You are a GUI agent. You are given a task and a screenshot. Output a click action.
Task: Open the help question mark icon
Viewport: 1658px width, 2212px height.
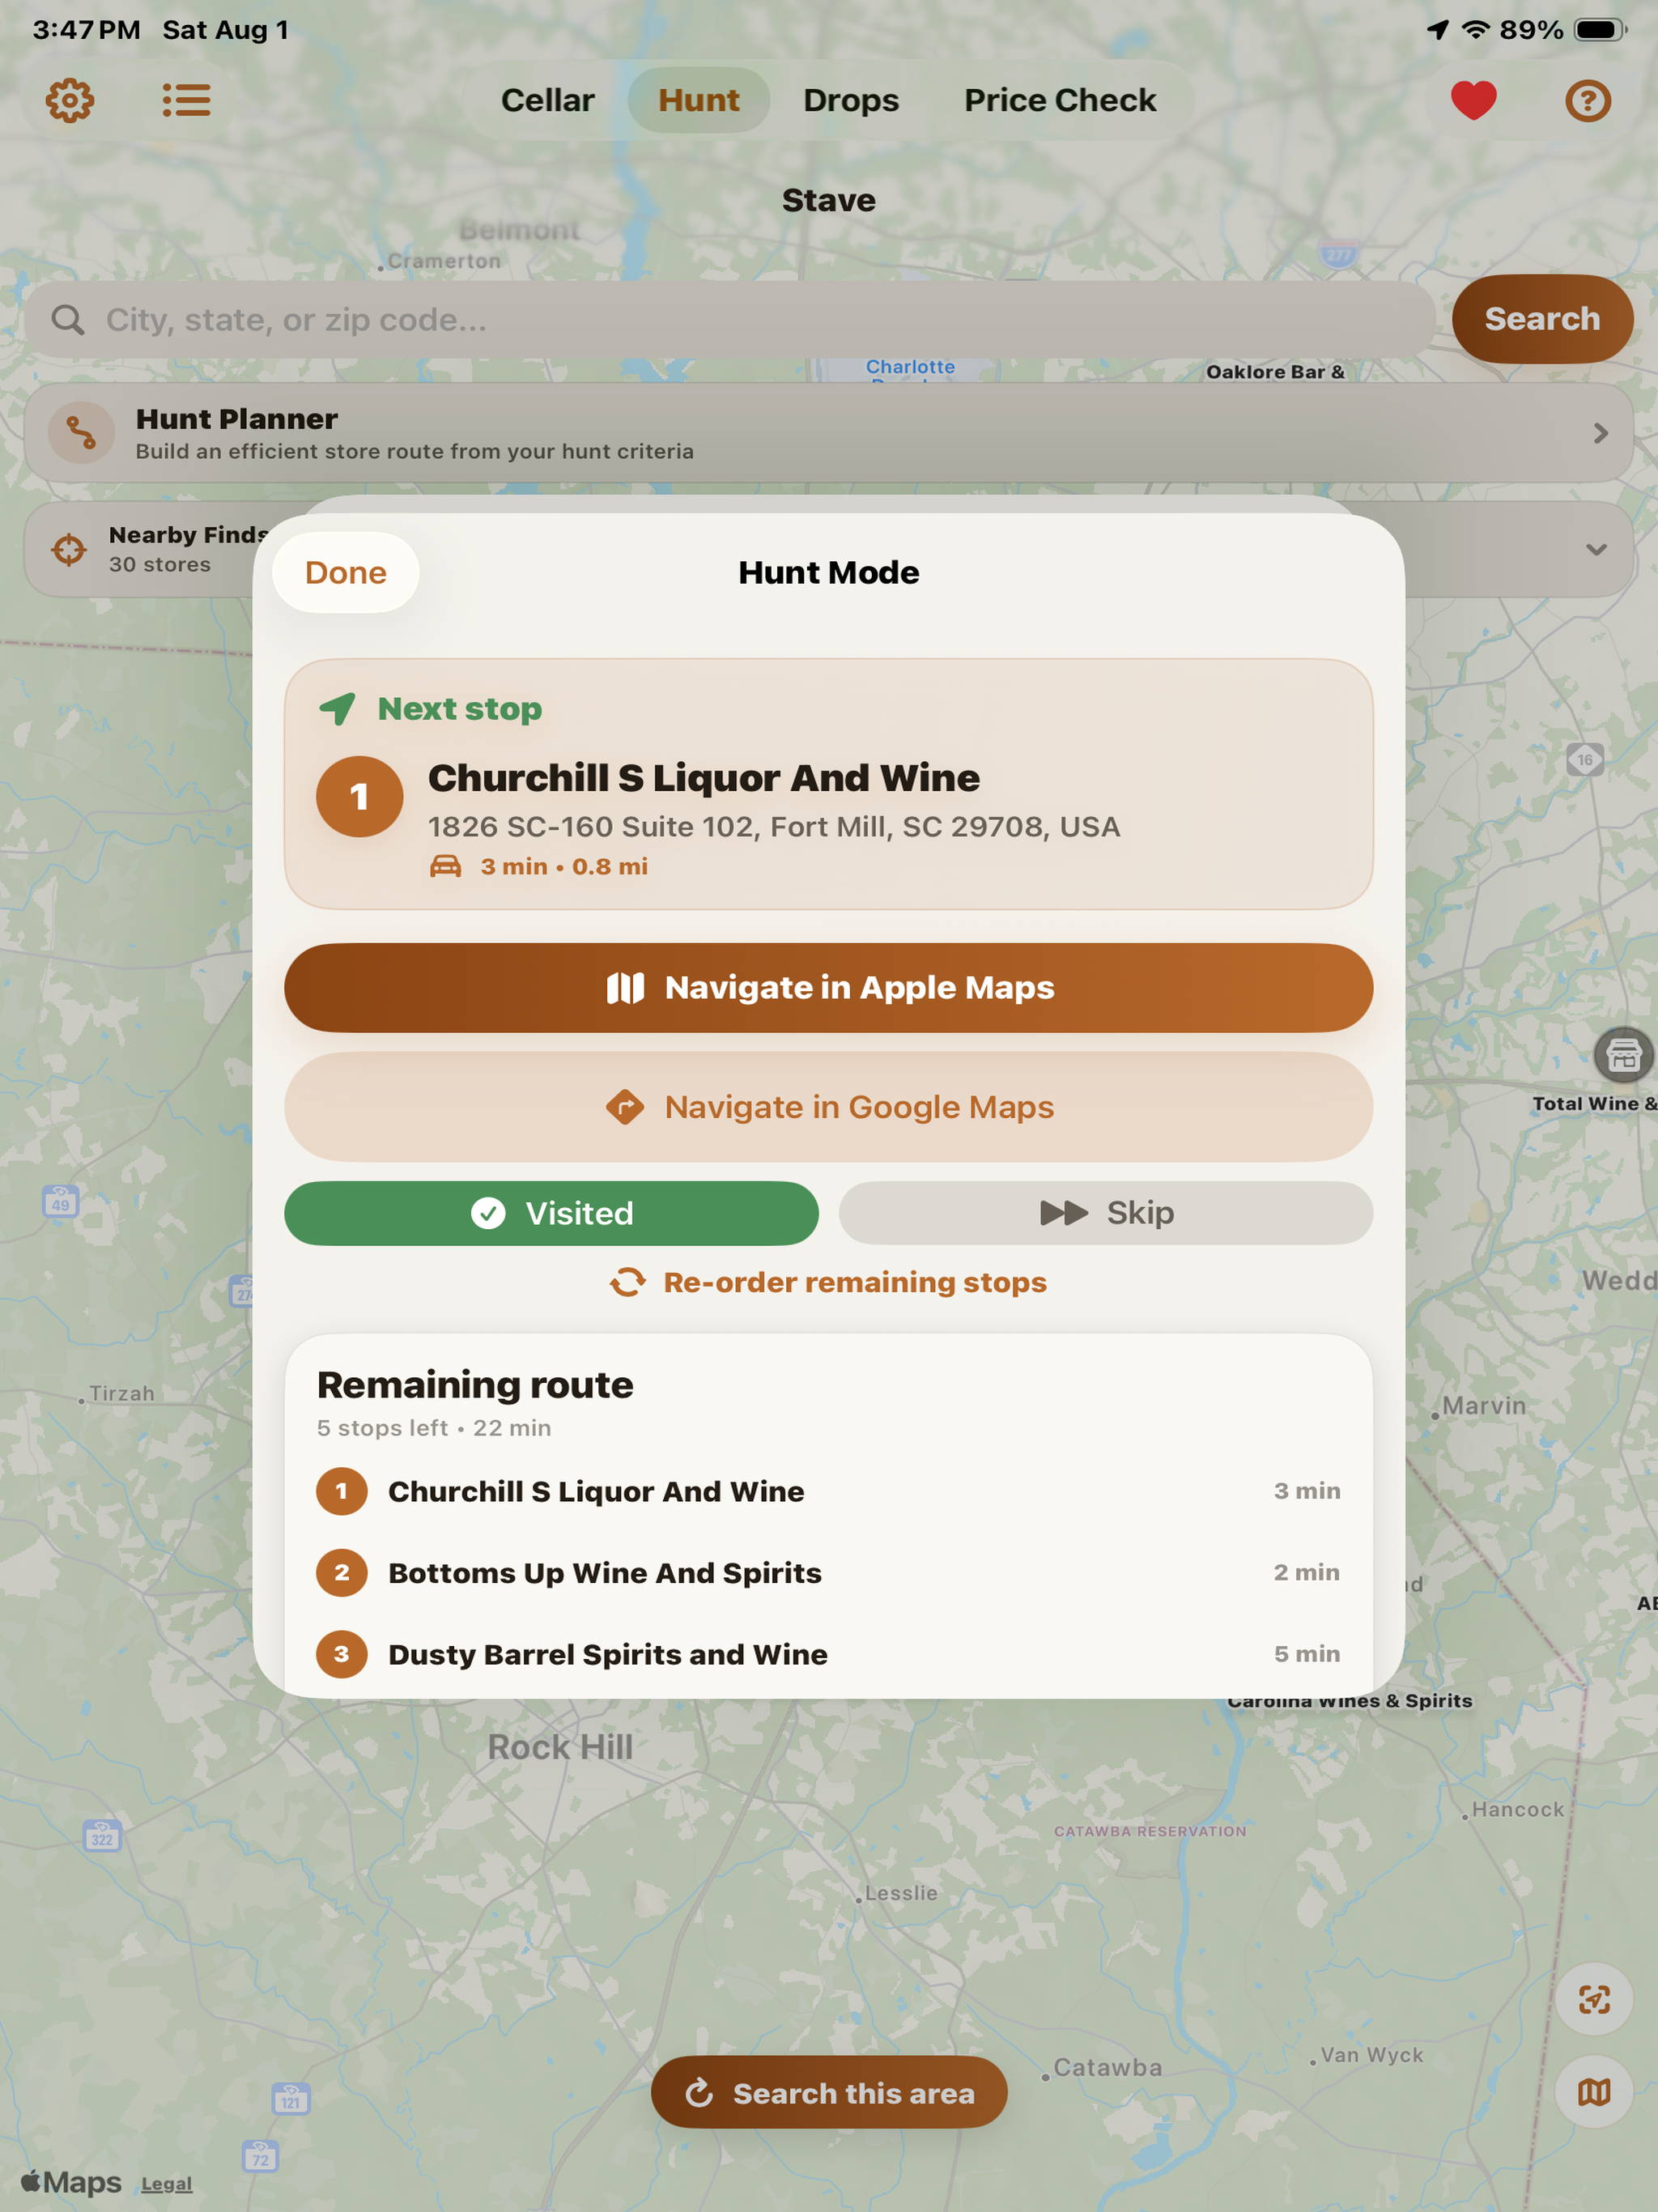pos(1587,100)
